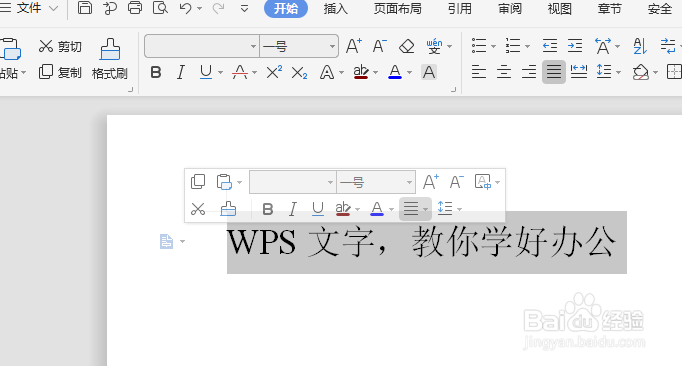Expand the quick access customize arrow
Viewport: 682px width, 366px height.
(x=244, y=8)
